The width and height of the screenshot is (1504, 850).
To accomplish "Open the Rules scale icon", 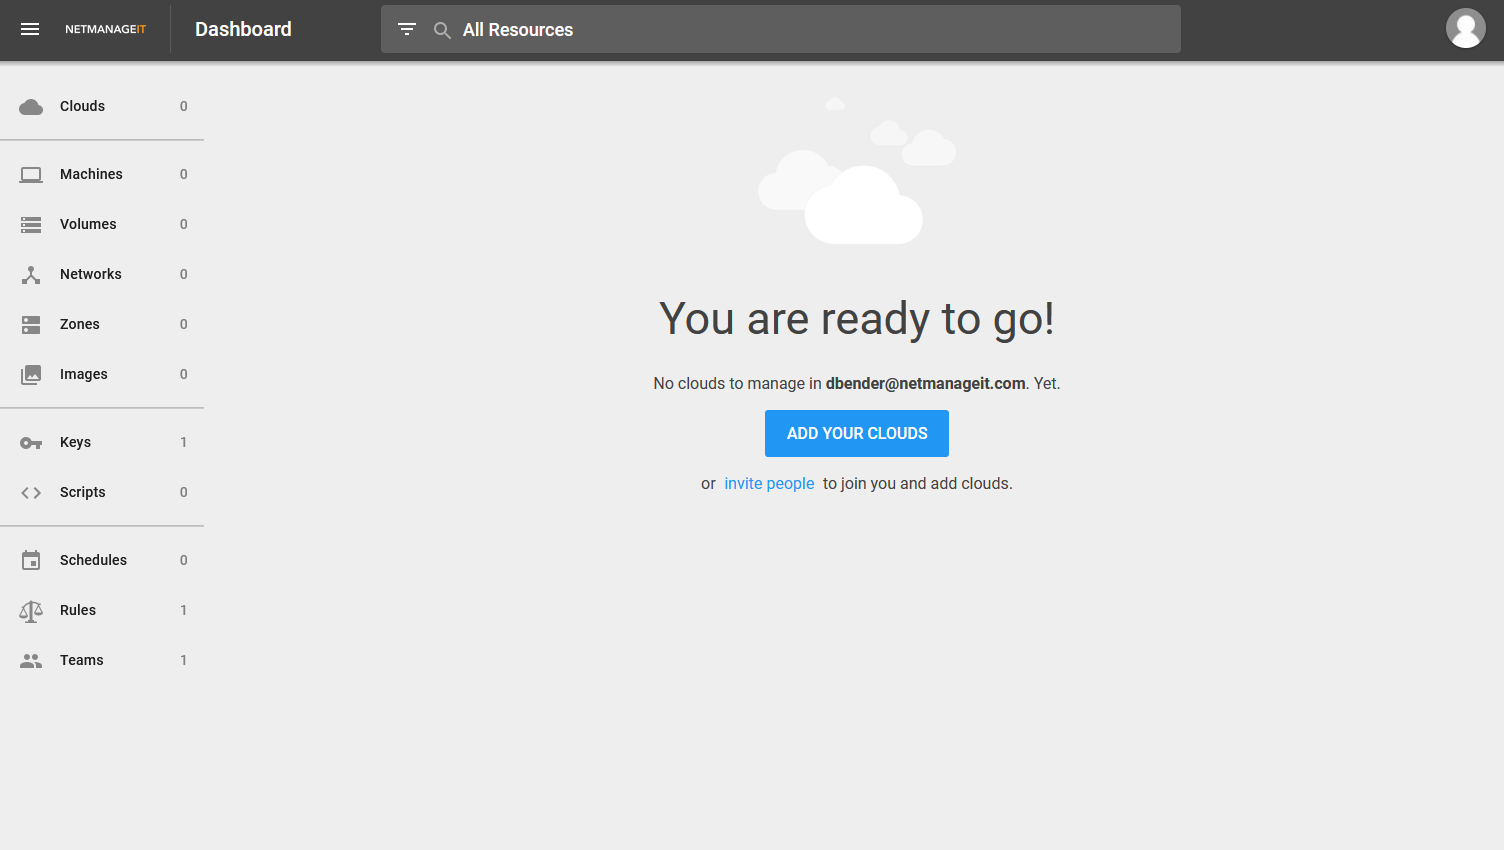I will coord(31,611).
